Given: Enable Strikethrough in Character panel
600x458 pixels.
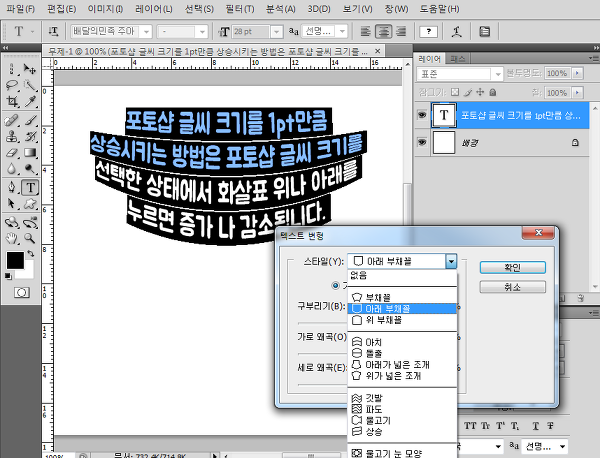Looking at the screenshot, I should point(550,426).
